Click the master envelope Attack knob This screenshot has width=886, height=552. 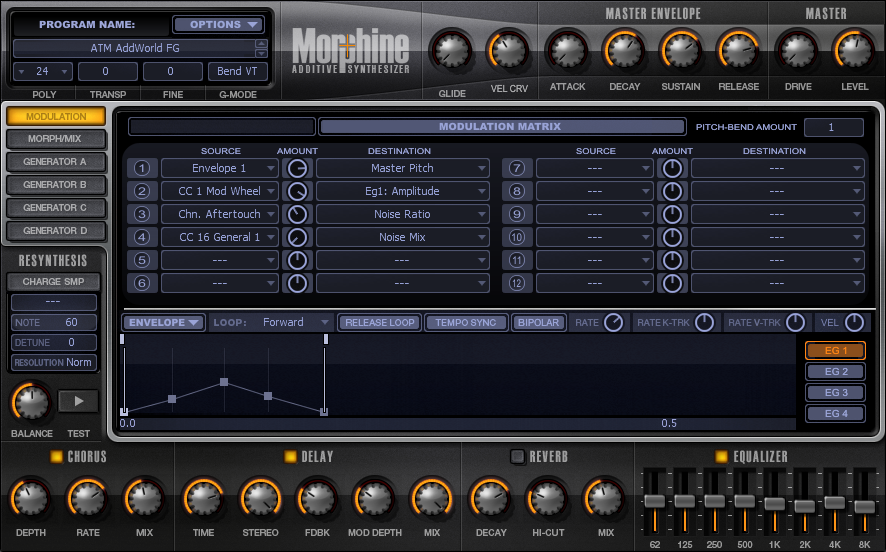pos(568,51)
